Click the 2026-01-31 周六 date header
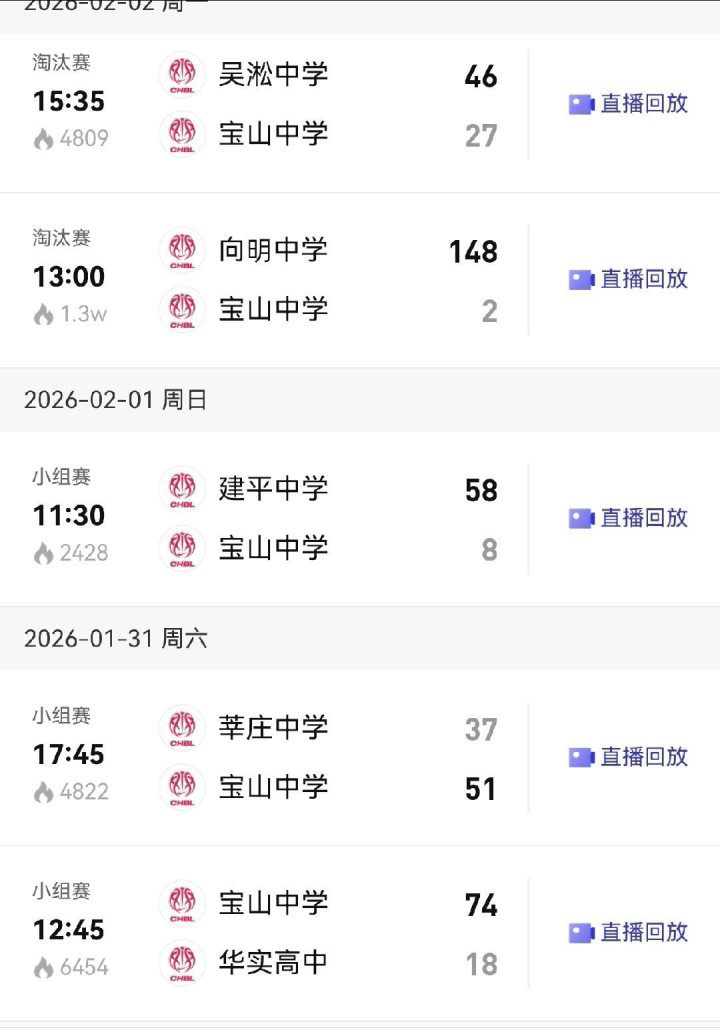The height and width of the screenshot is (1028, 720). pyautogui.click(x=115, y=638)
